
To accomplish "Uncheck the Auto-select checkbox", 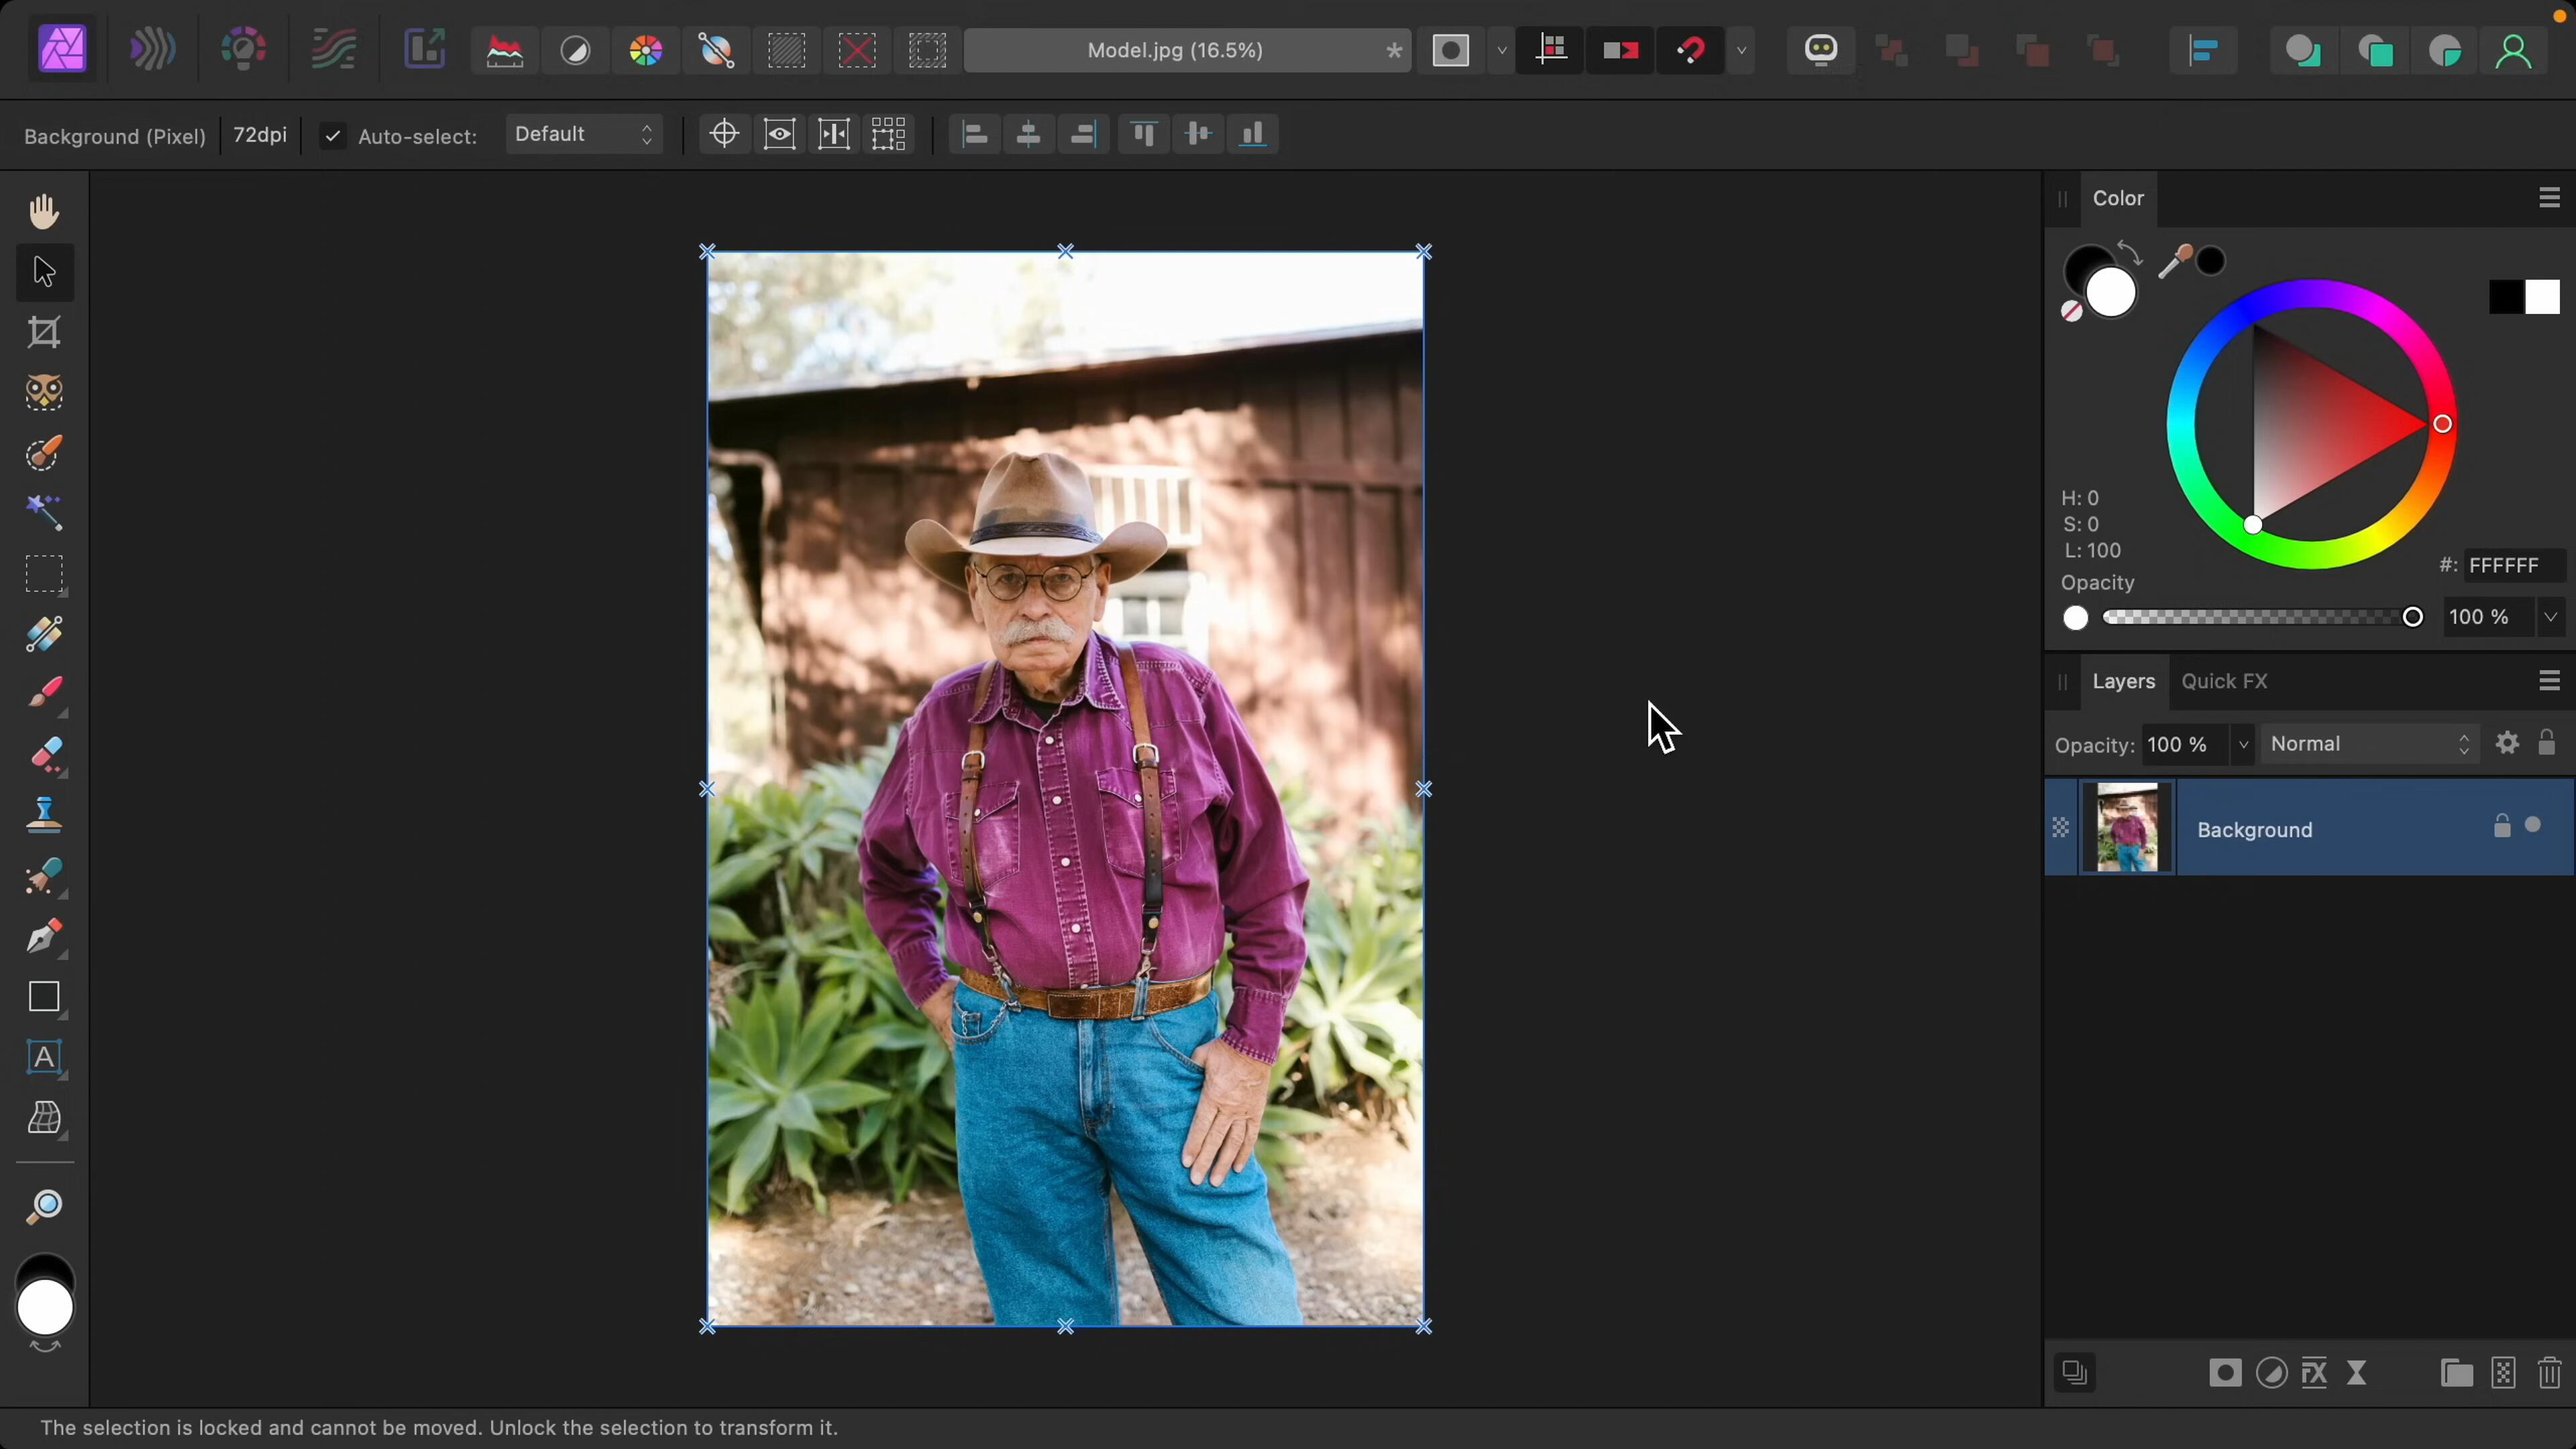I will (333, 136).
